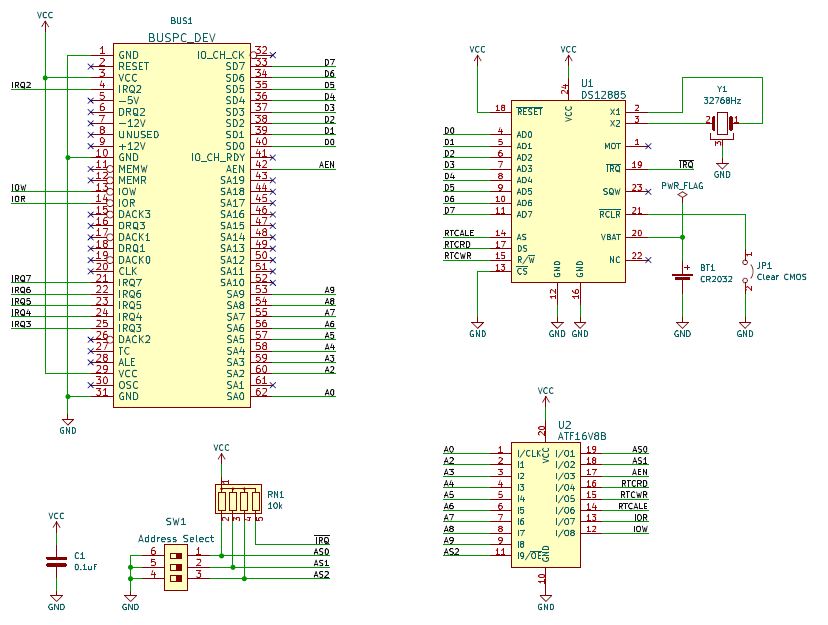The width and height of the screenshot is (828, 625).
Task: Select the VCC symbol above U1 pin 24
Action: point(568,53)
